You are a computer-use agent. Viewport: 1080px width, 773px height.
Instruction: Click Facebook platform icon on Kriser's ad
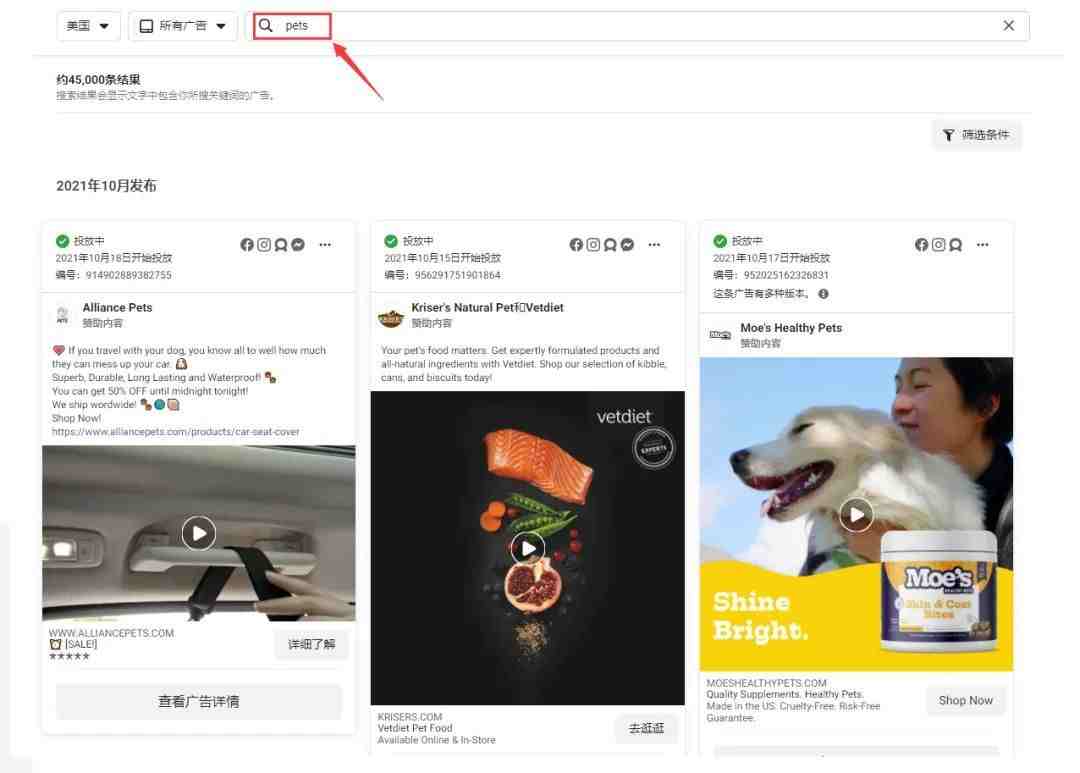click(577, 245)
